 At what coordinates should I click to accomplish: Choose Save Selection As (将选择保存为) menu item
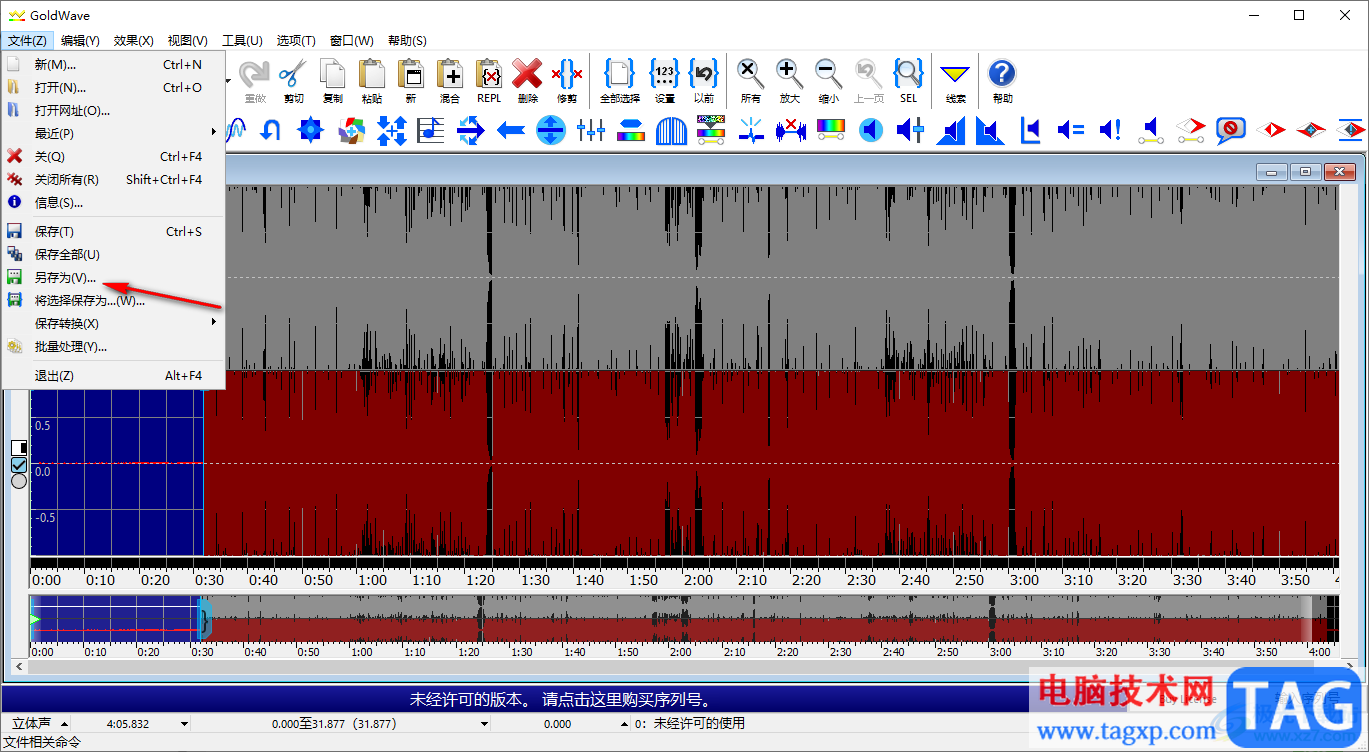[x=114, y=300]
